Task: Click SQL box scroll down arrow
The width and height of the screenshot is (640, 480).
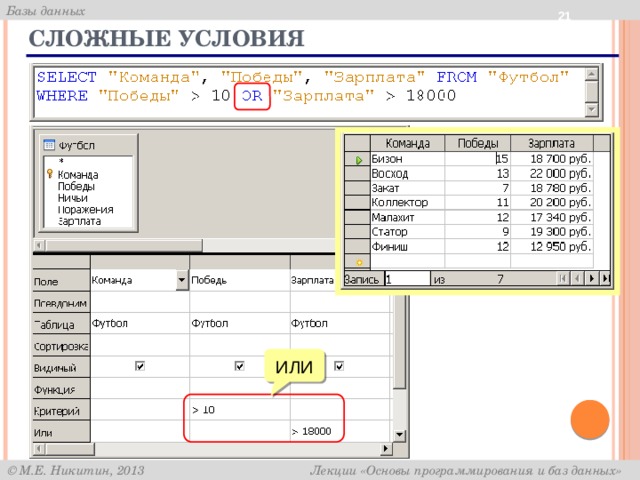Action: pos(591,109)
